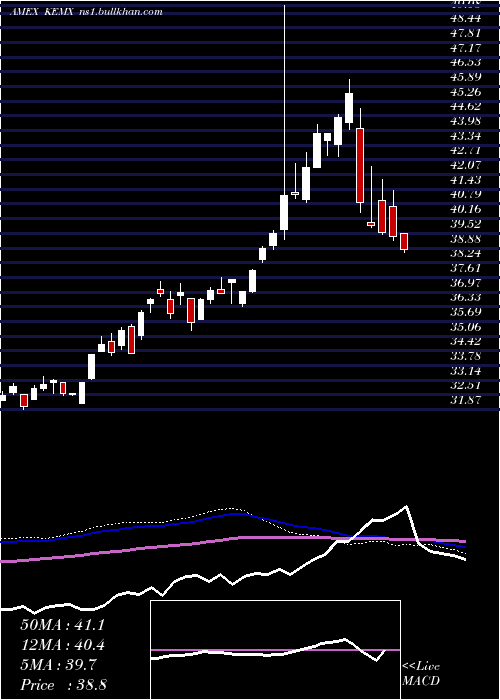Click the highest white candle near 45.26
500x700 pixels.
[349, 108]
